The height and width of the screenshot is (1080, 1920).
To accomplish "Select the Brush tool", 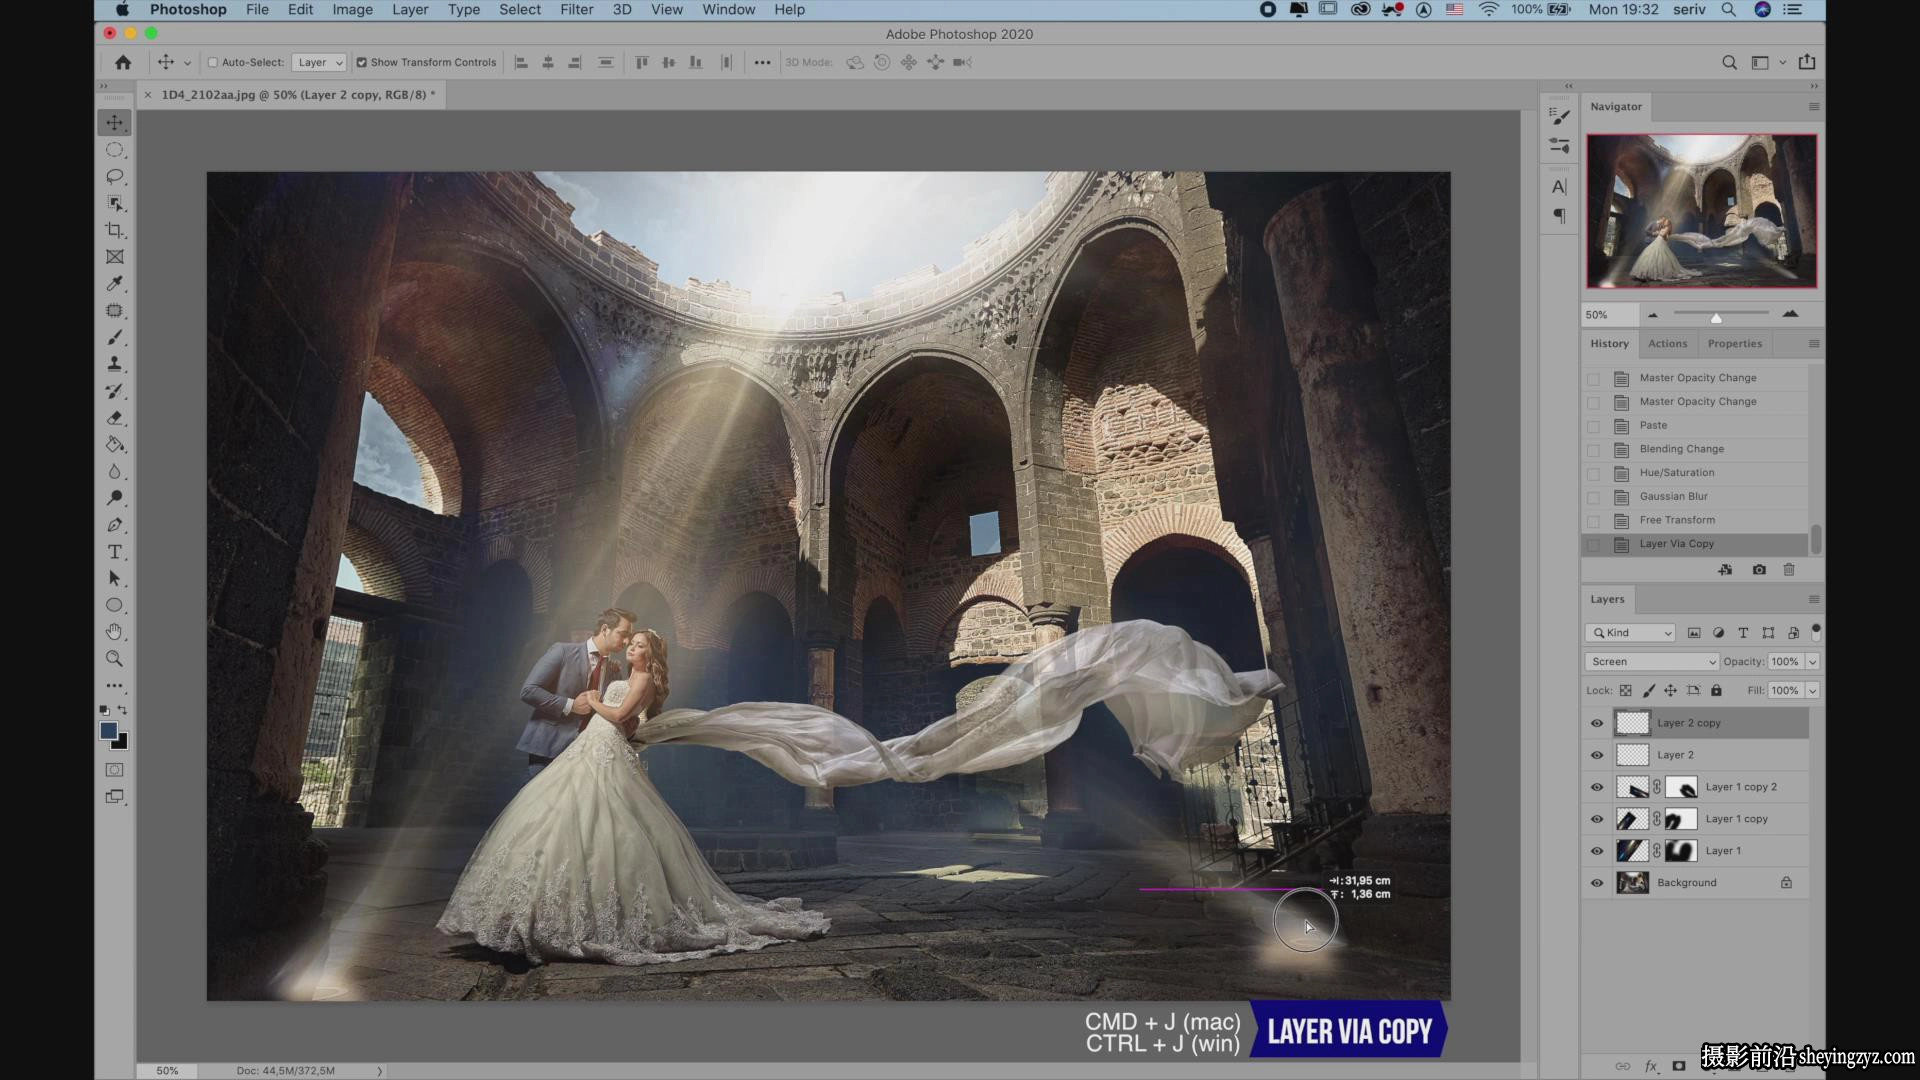I will [x=115, y=338].
